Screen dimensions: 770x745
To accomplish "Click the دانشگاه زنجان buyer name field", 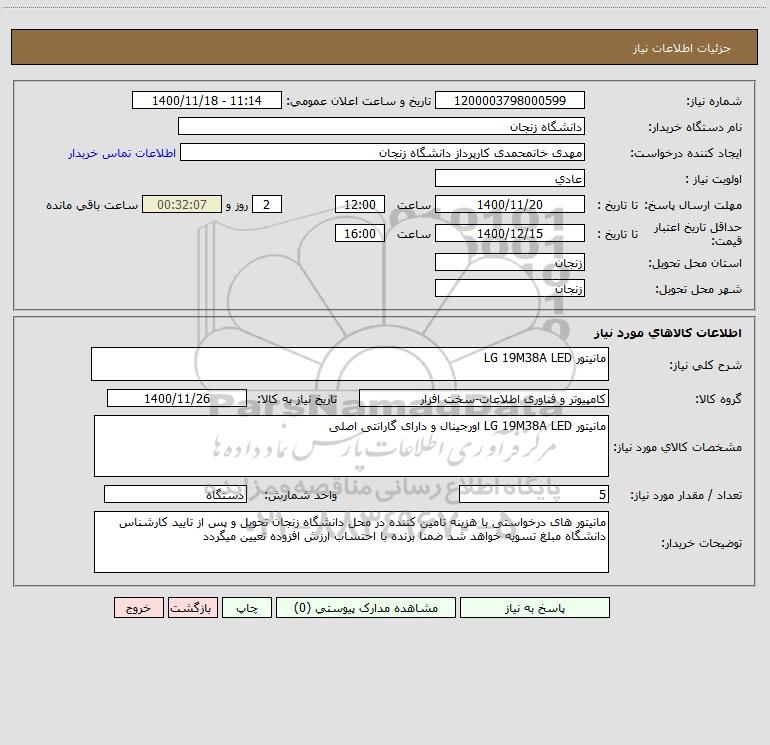I will [381, 126].
